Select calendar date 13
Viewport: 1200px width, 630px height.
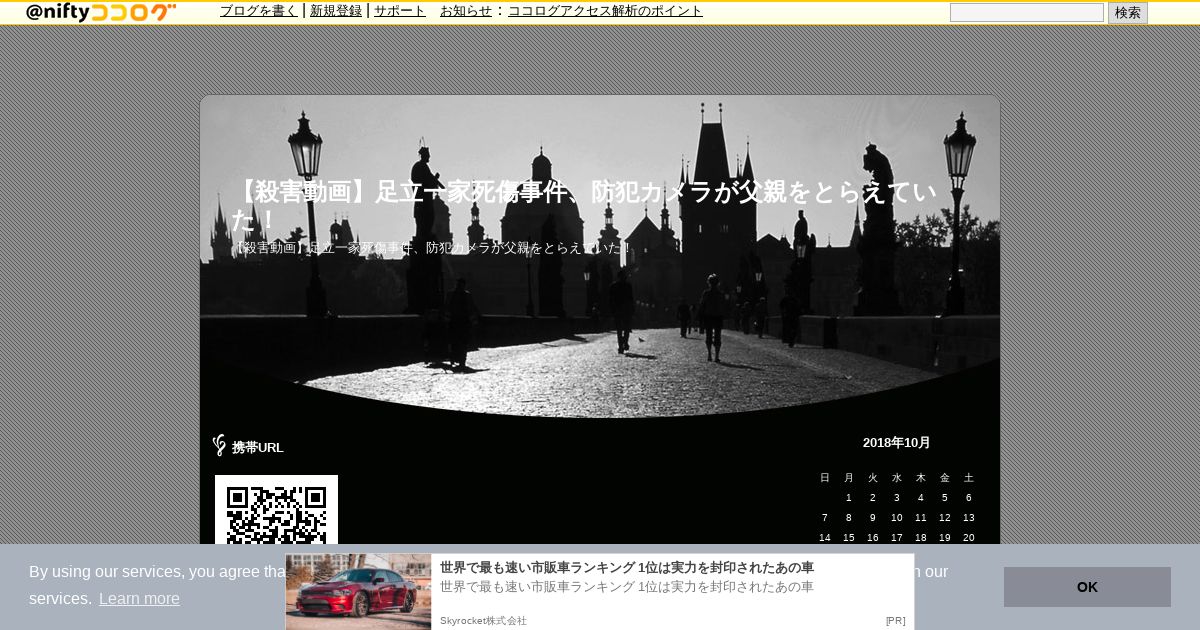point(969,518)
